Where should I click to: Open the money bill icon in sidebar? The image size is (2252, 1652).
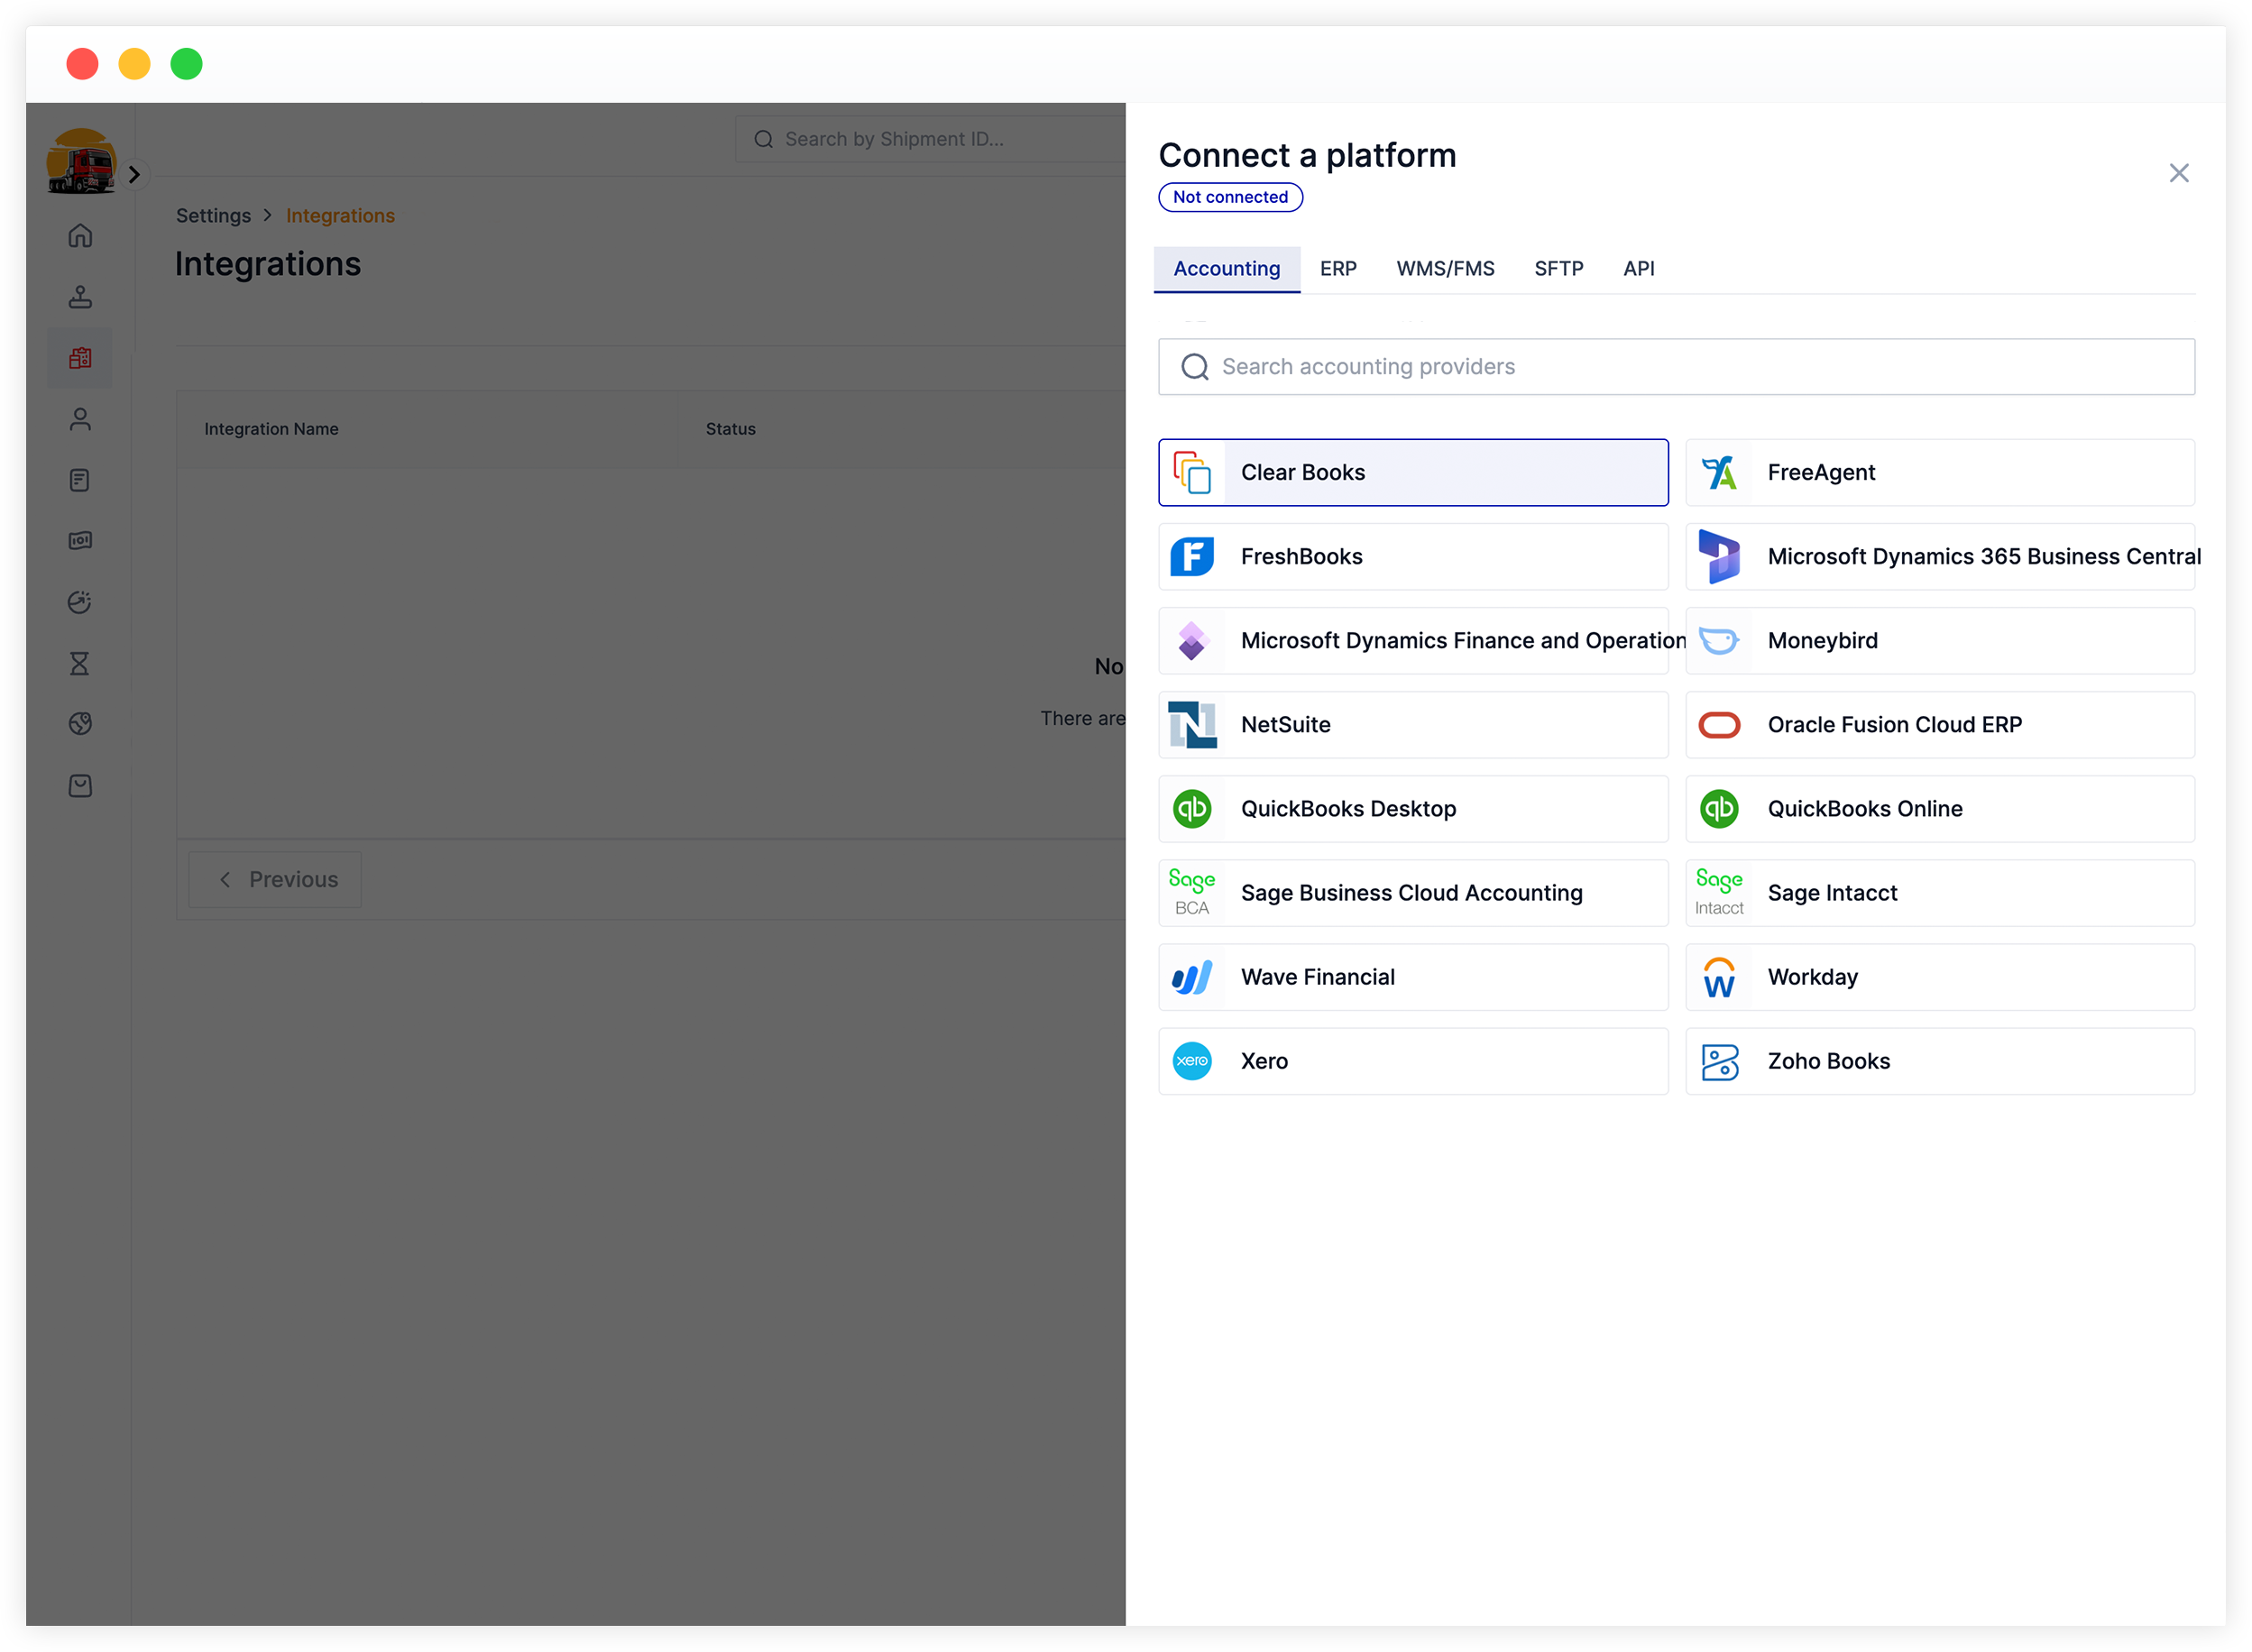click(80, 541)
